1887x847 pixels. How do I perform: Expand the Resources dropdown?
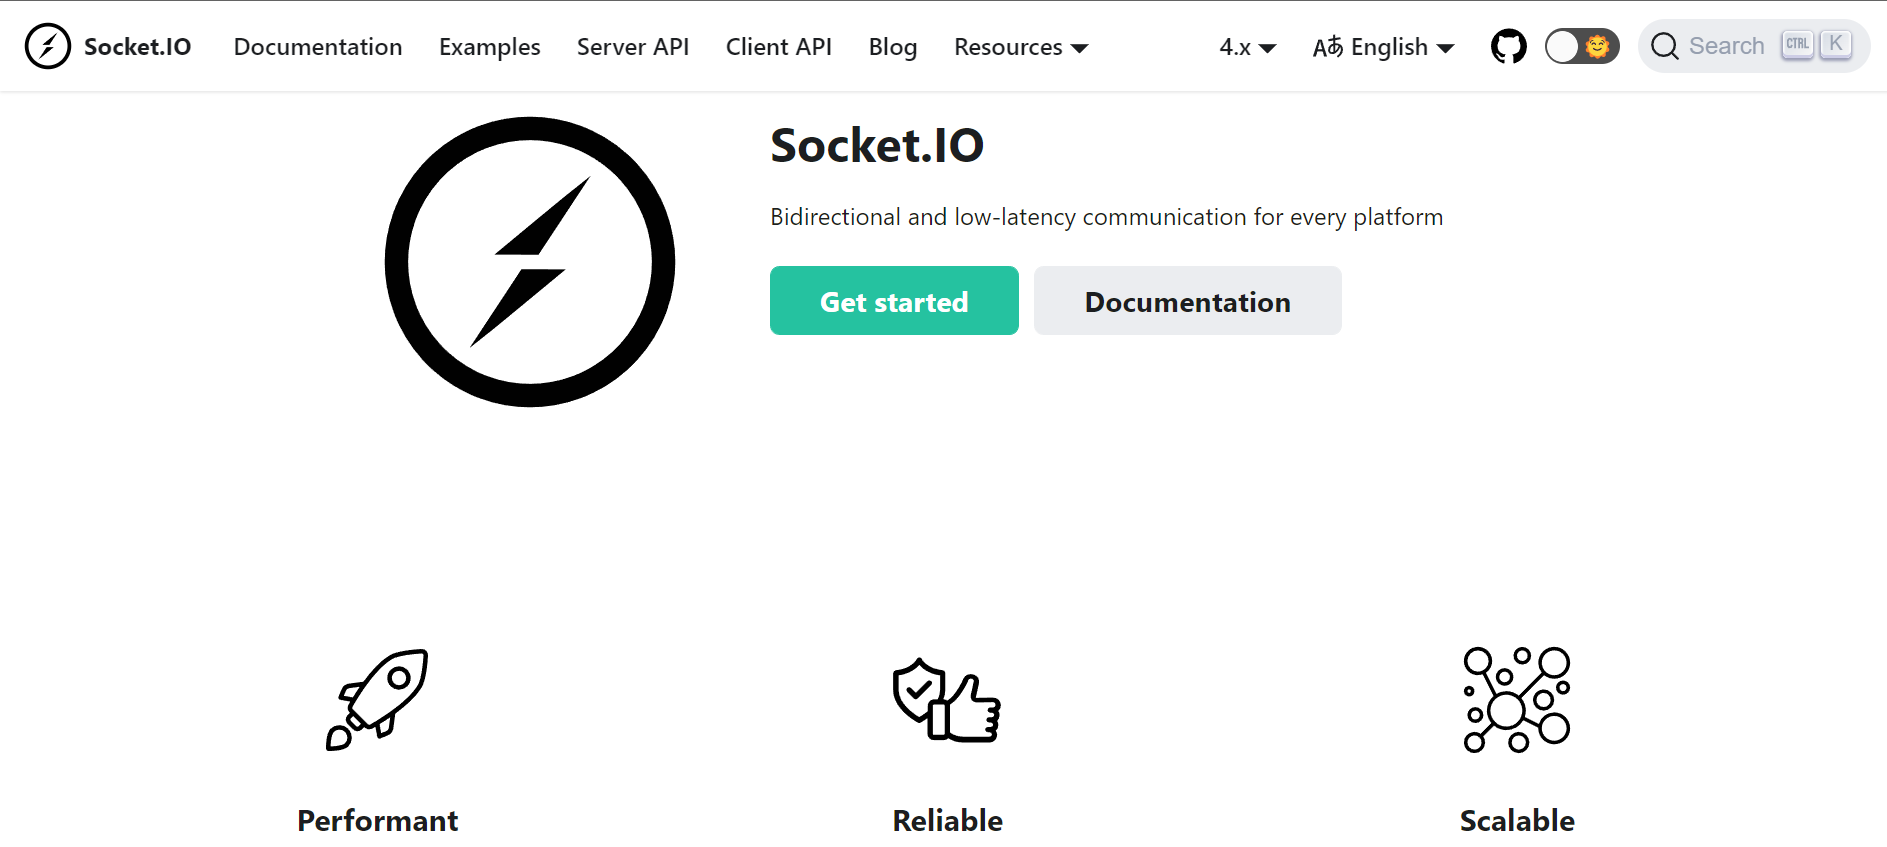click(x=1021, y=47)
